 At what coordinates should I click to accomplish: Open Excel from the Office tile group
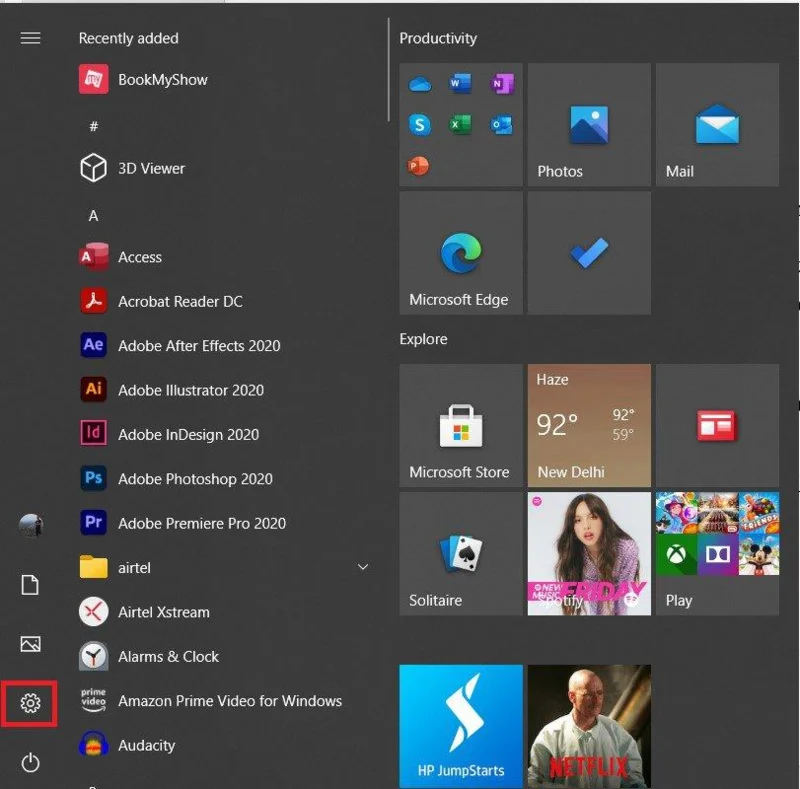coord(460,125)
